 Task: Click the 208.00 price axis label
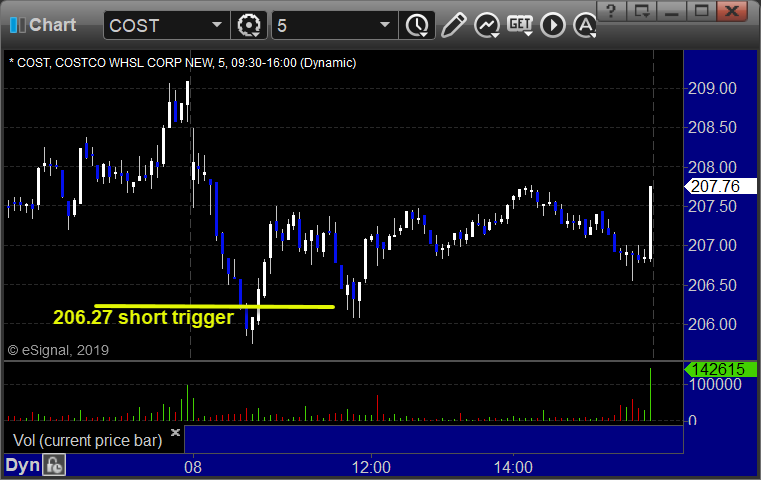coord(712,167)
